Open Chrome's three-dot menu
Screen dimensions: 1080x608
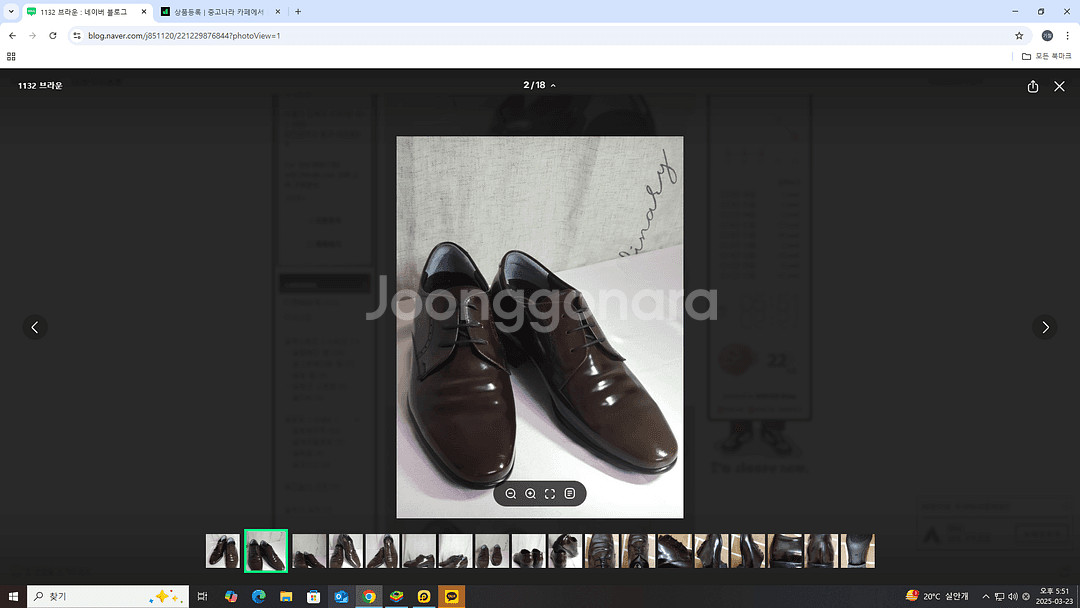1067,35
